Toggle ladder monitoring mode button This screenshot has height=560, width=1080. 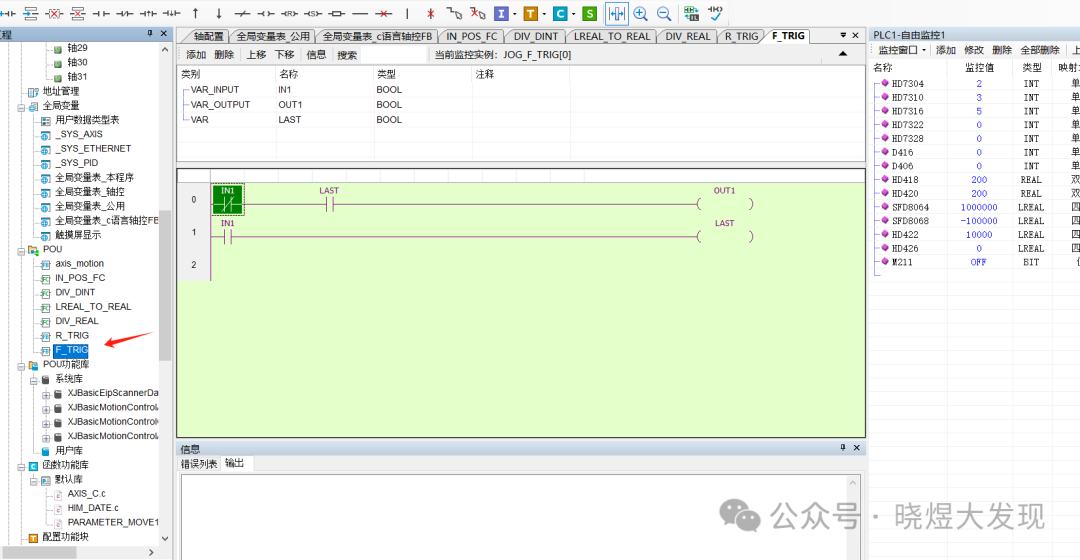click(x=616, y=13)
